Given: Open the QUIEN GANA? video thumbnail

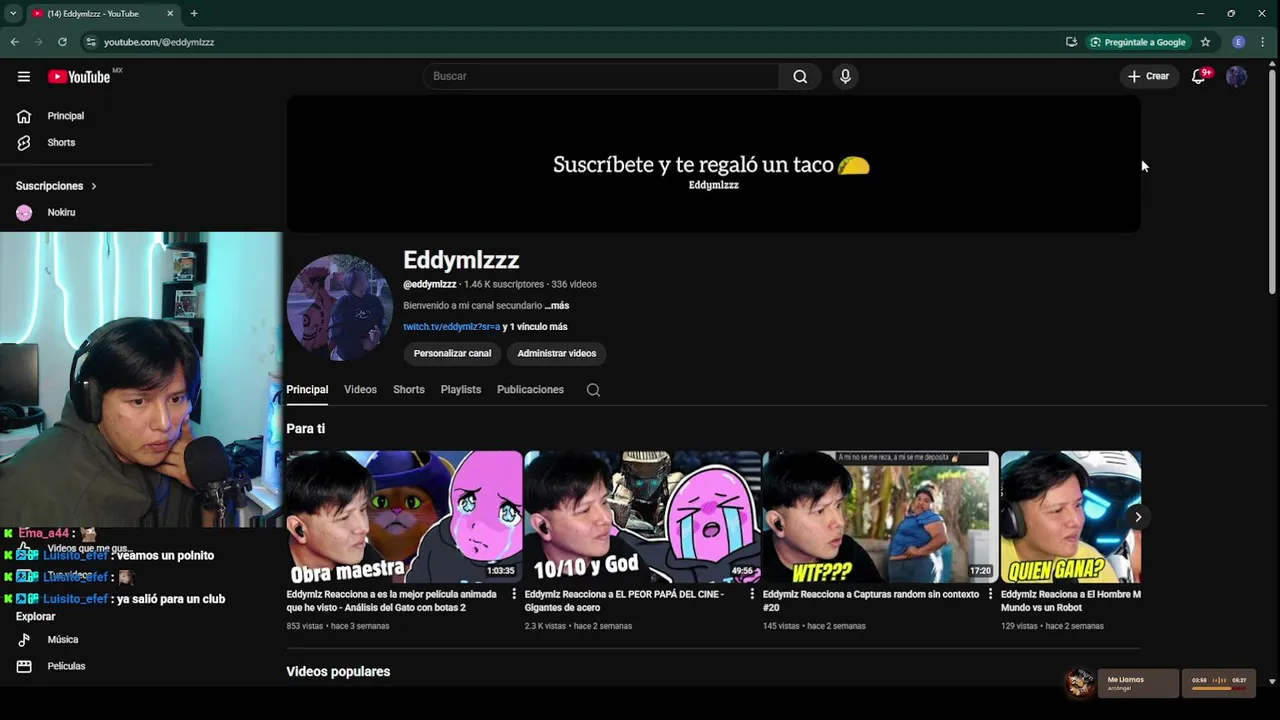Looking at the screenshot, I should 1070,517.
